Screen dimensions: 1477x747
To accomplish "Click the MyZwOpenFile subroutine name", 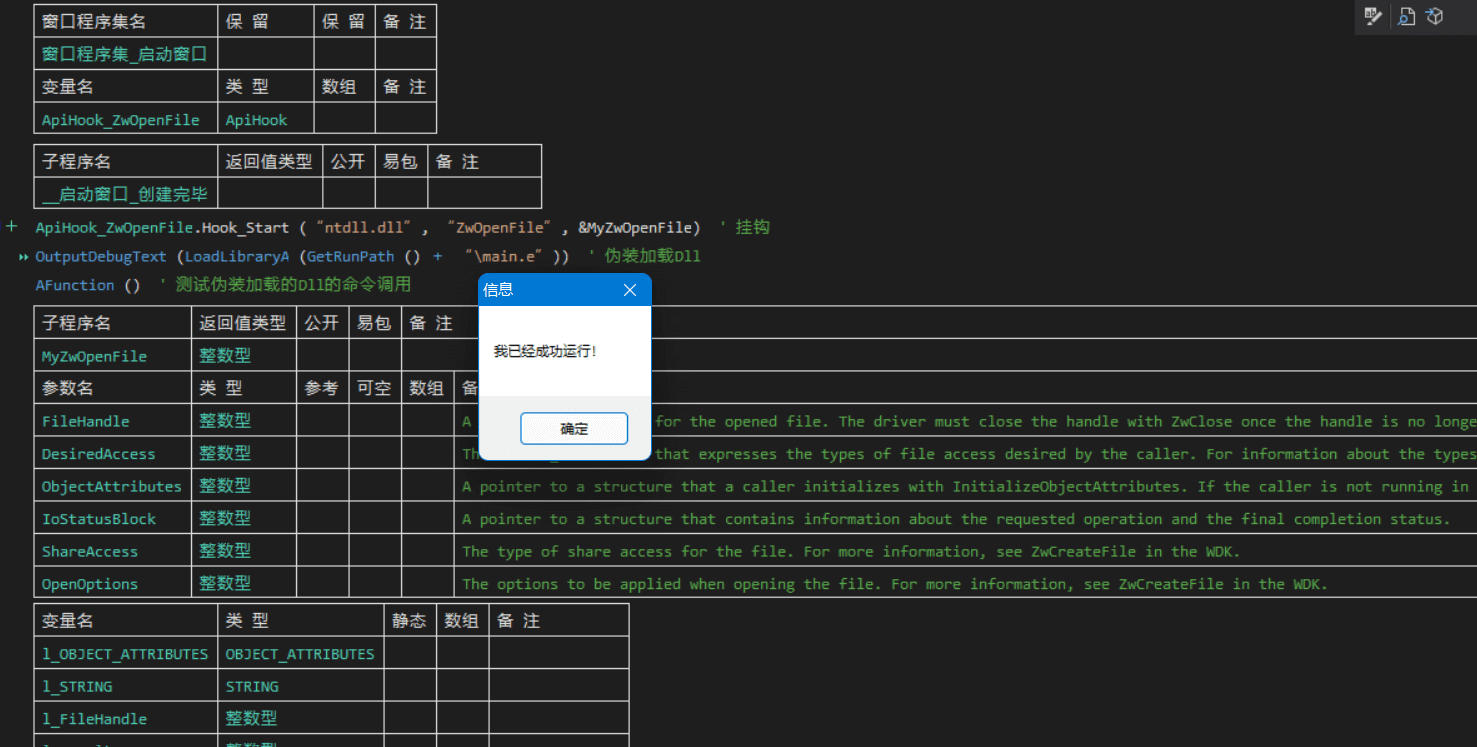I will coord(94,356).
